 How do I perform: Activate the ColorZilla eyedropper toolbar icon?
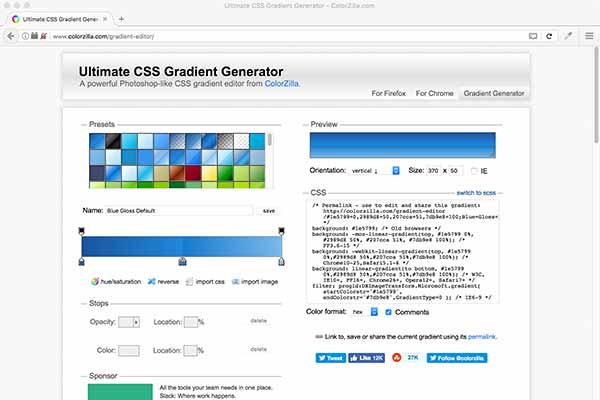pos(568,36)
